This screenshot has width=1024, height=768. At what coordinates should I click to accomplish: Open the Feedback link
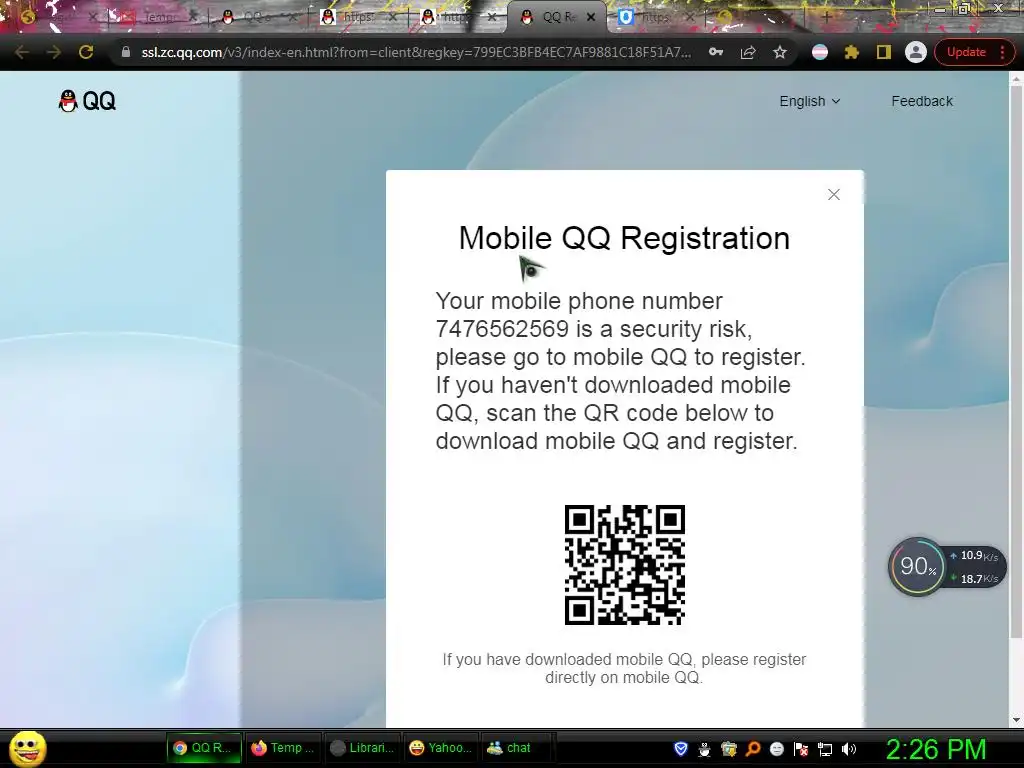(x=921, y=101)
